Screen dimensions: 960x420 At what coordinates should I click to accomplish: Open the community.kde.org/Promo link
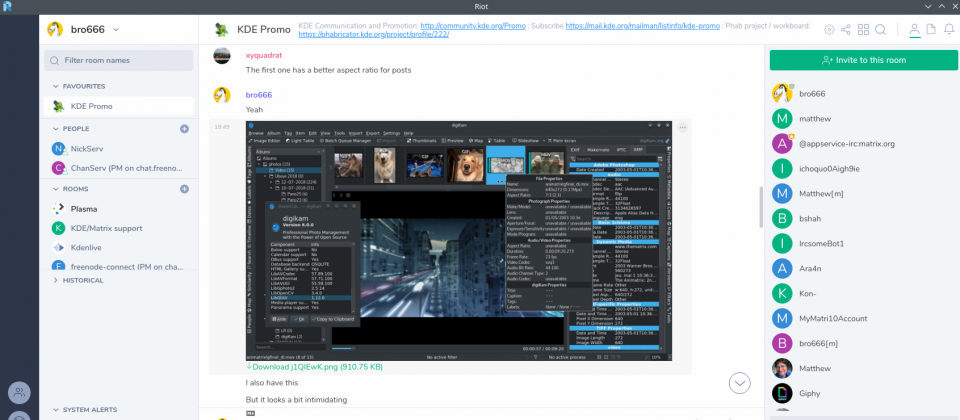click(473, 26)
